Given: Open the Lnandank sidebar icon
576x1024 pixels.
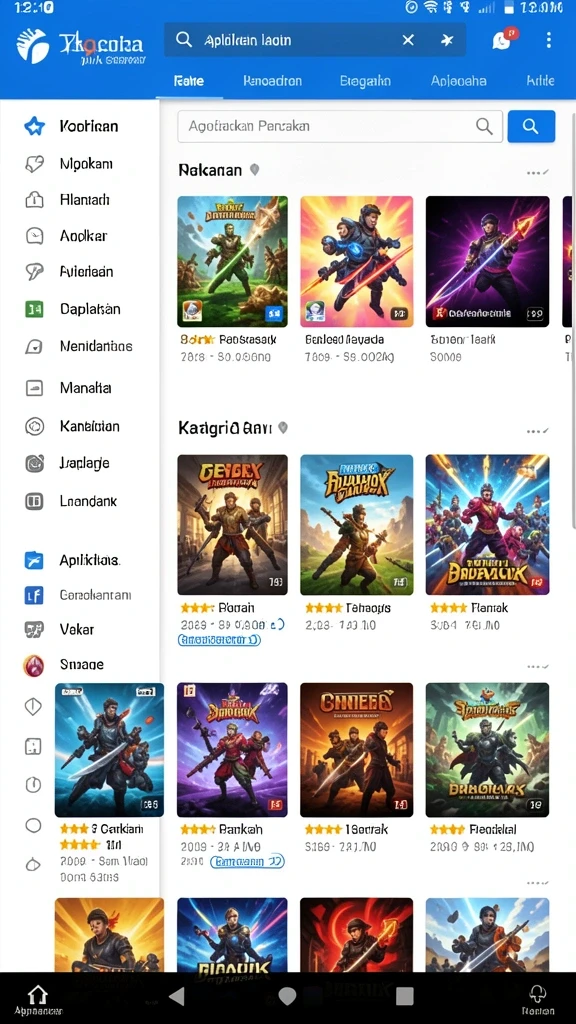Looking at the screenshot, I should (x=34, y=502).
